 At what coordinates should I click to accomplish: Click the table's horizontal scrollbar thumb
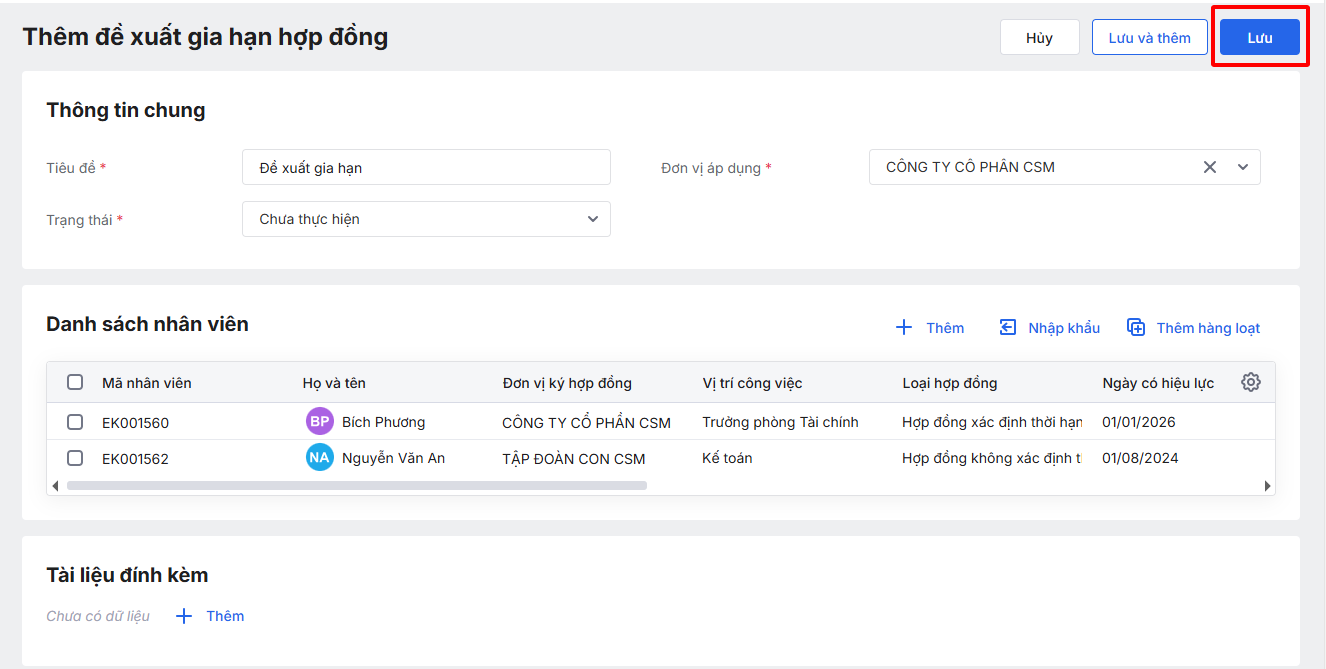[356, 486]
